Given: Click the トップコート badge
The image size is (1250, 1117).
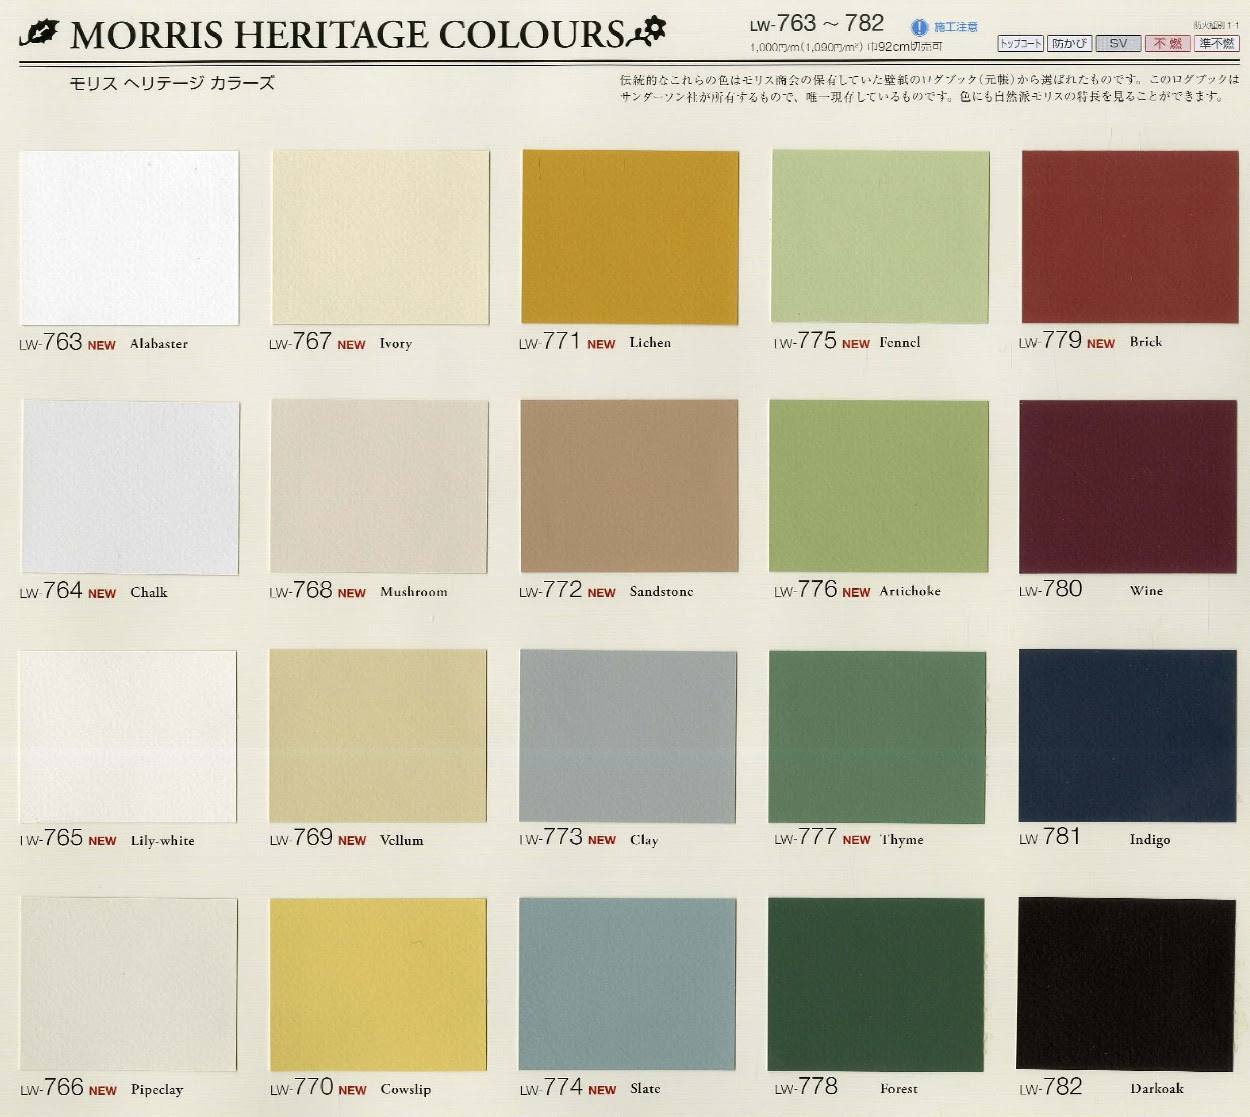Looking at the screenshot, I should (x=1020, y=44).
